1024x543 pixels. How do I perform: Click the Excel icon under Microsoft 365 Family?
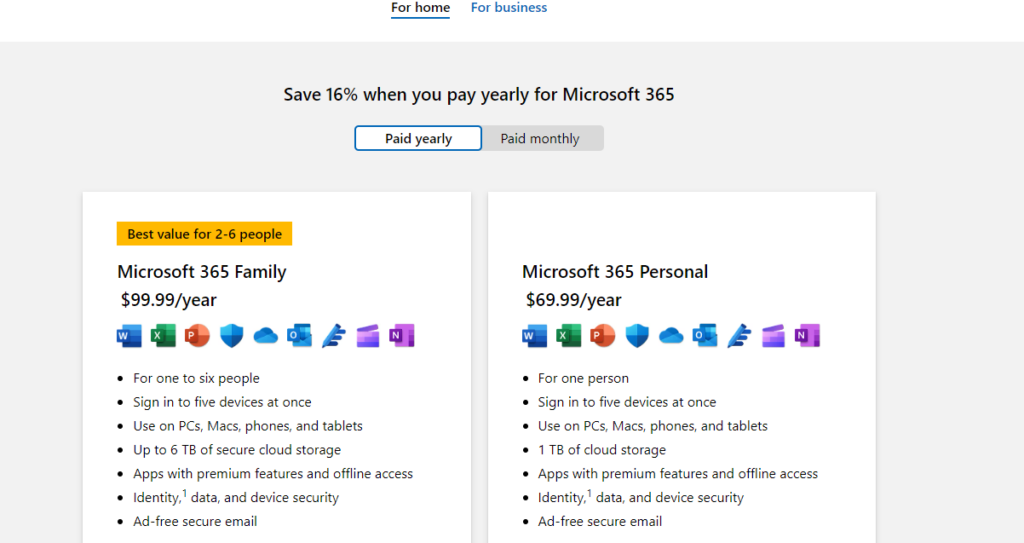click(163, 336)
